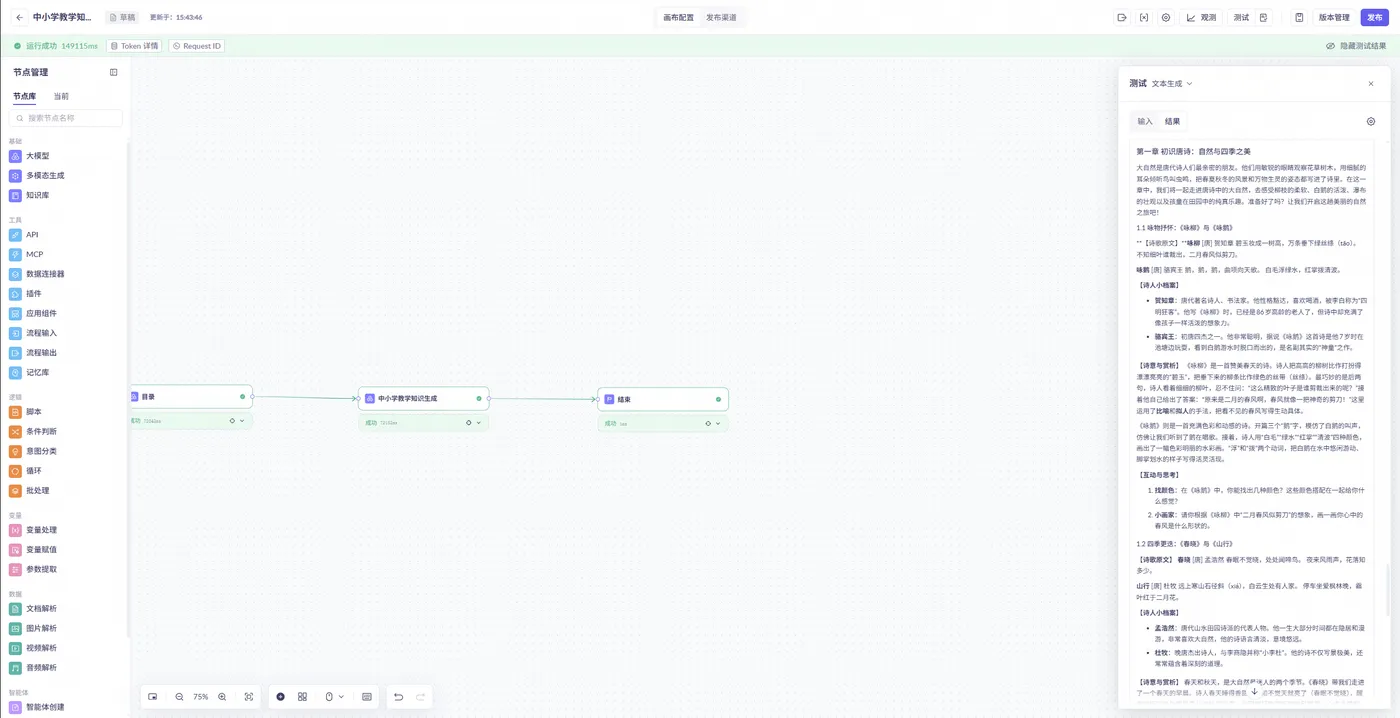Switch to 发布渠道 tab
The height and width of the screenshot is (718, 1400).
721,17
